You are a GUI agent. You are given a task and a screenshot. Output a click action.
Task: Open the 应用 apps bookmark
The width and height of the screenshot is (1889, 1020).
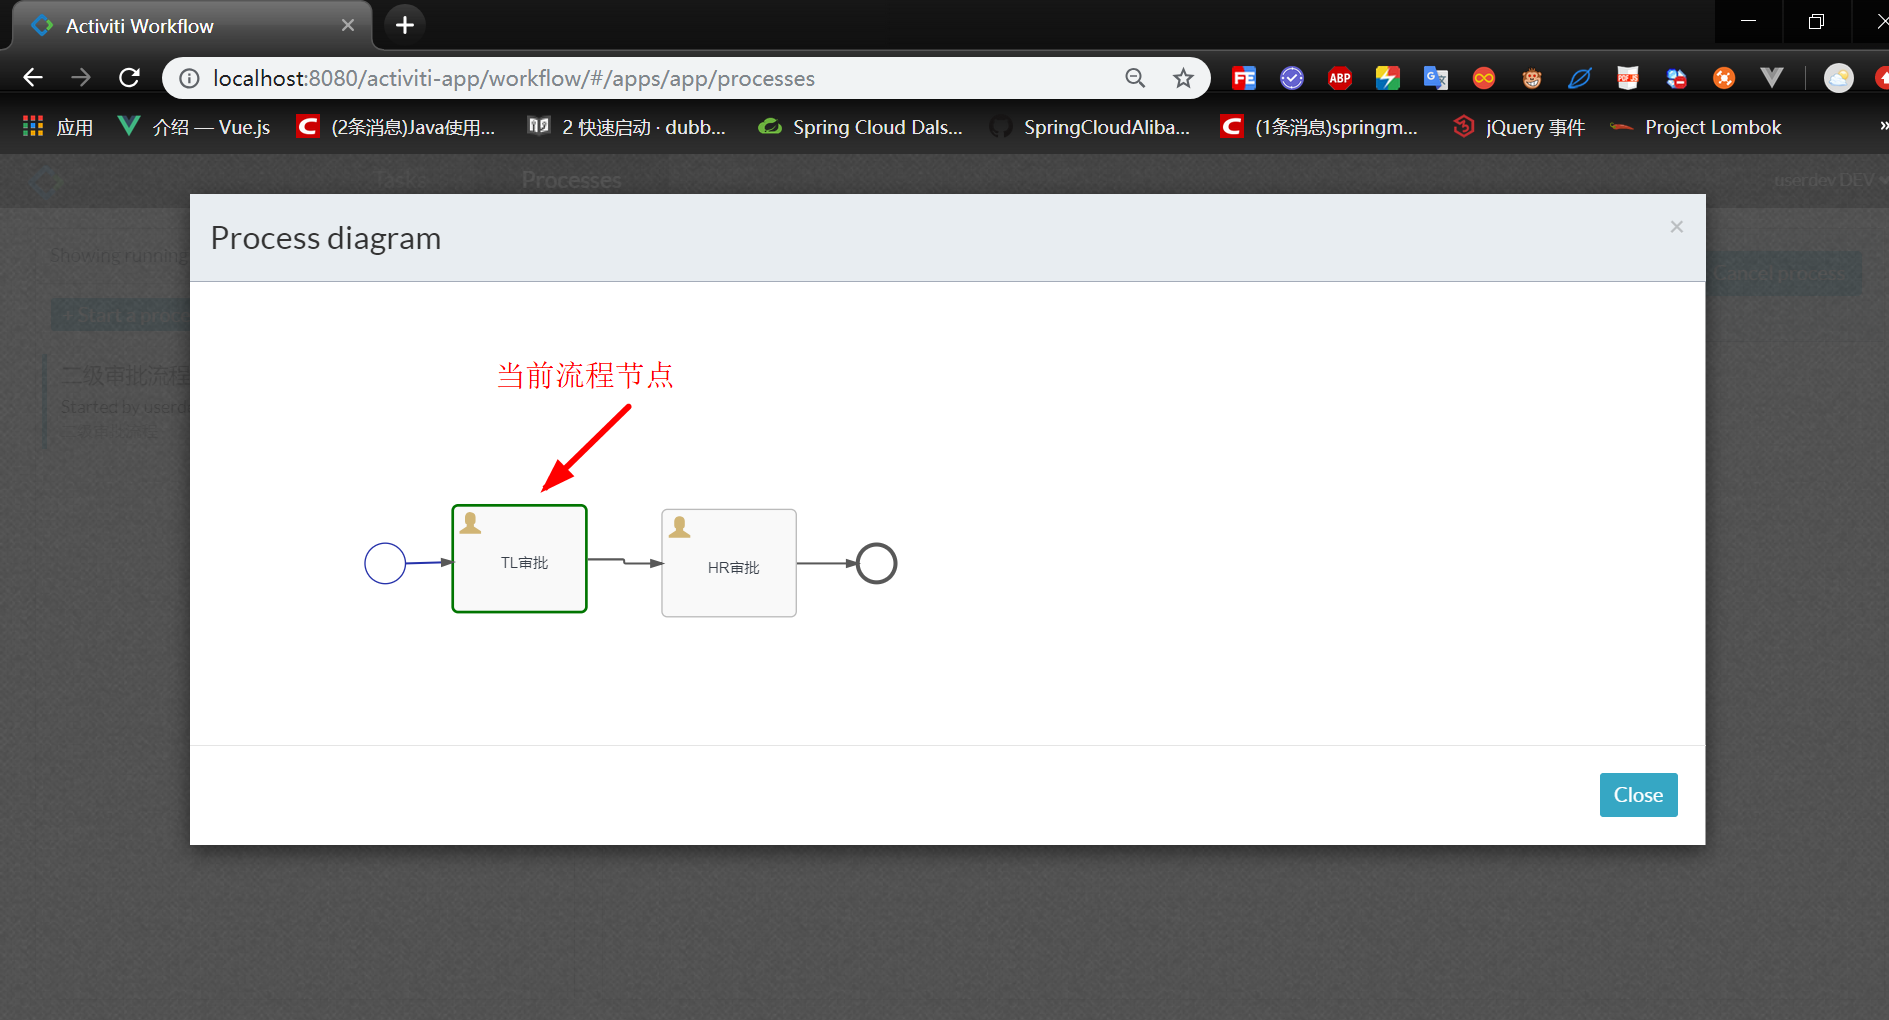coord(58,127)
